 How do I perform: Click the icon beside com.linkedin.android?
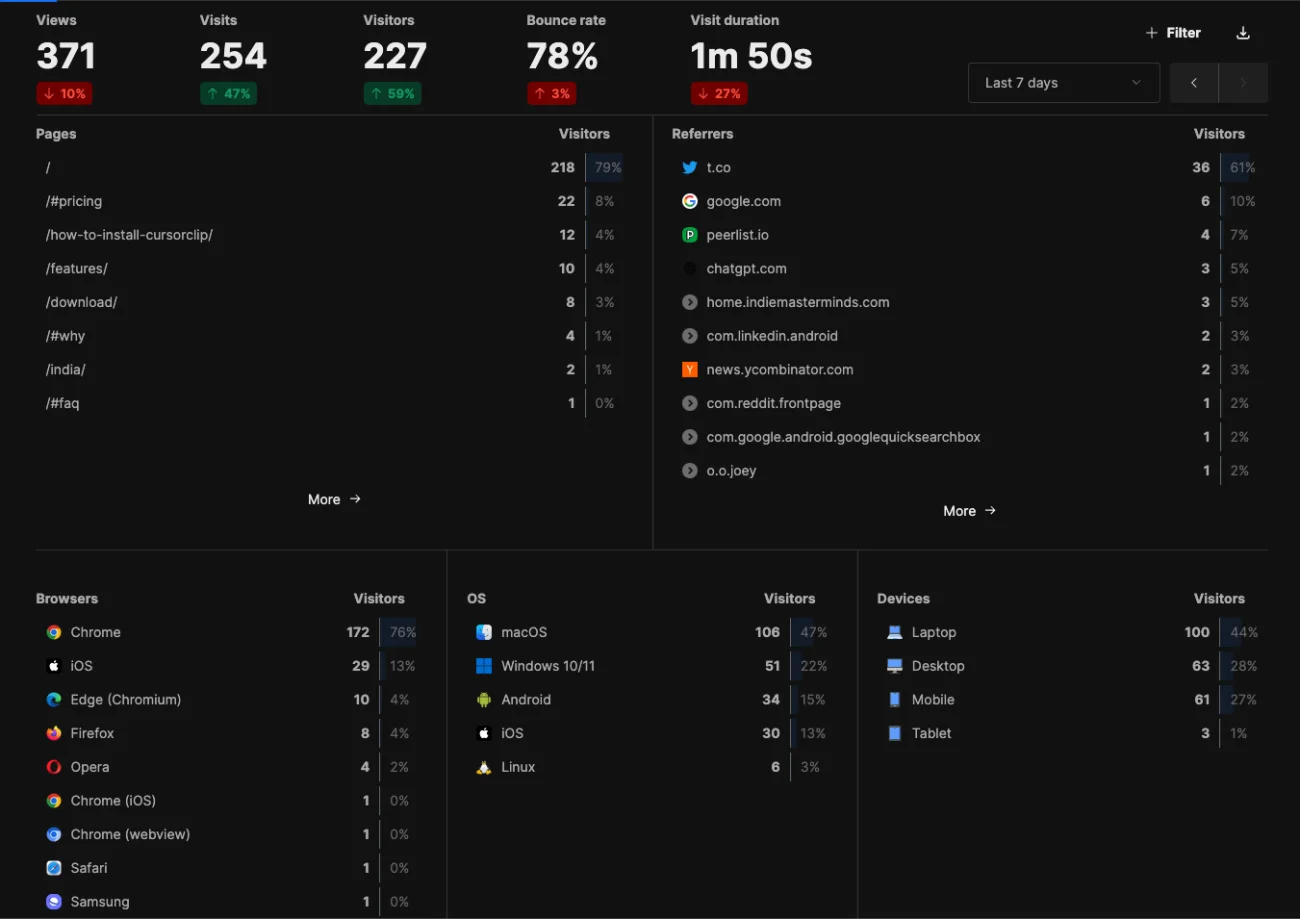pyautogui.click(x=689, y=336)
